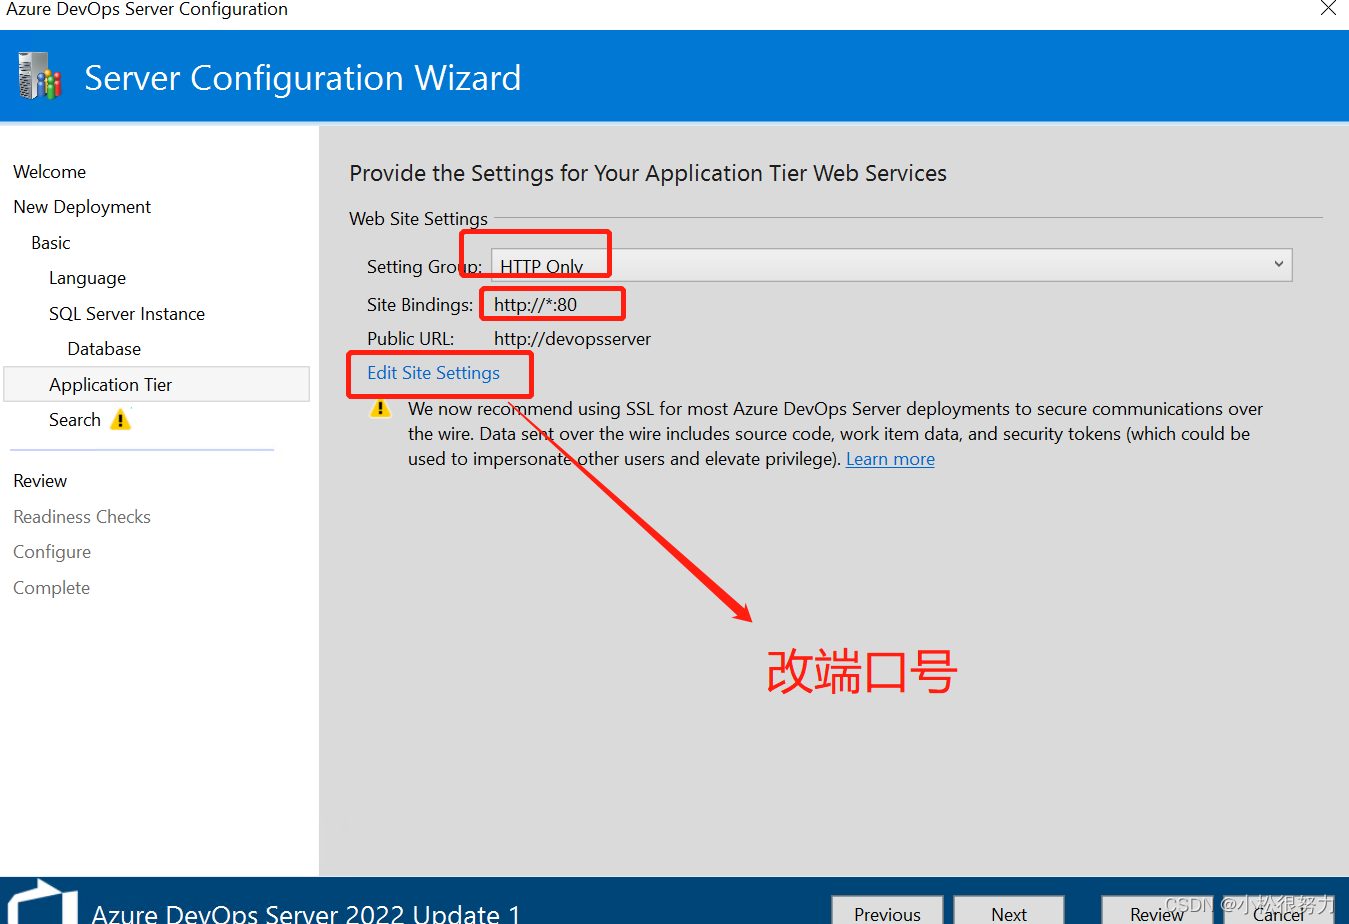This screenshot has height=924, width=1349.
Task: Click the SSL recommendation warning text
Action: [835, 434]
